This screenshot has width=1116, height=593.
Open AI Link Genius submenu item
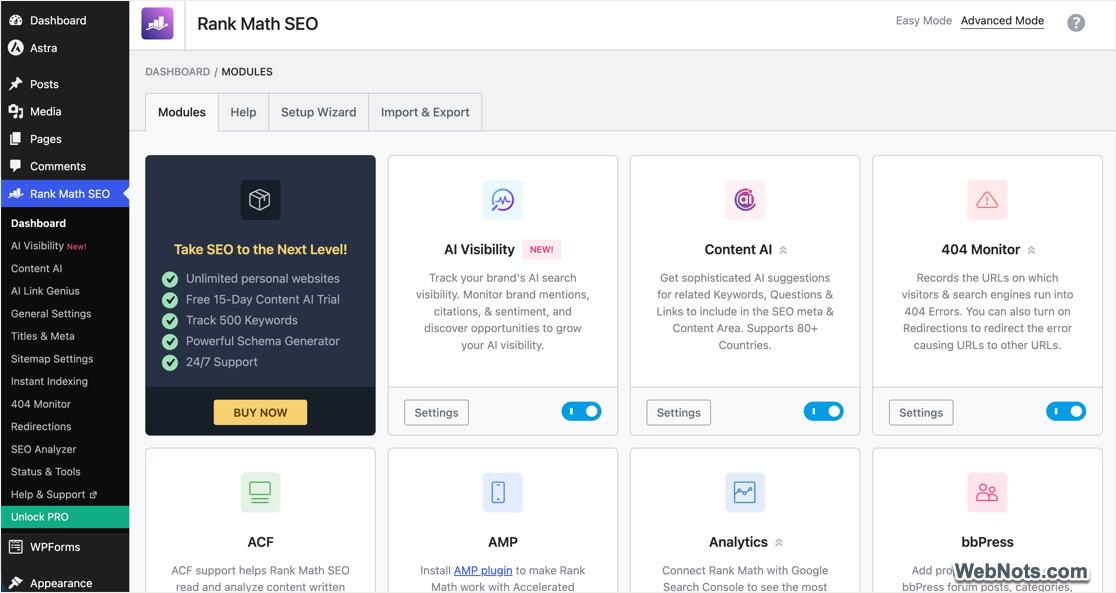[45, 291]
